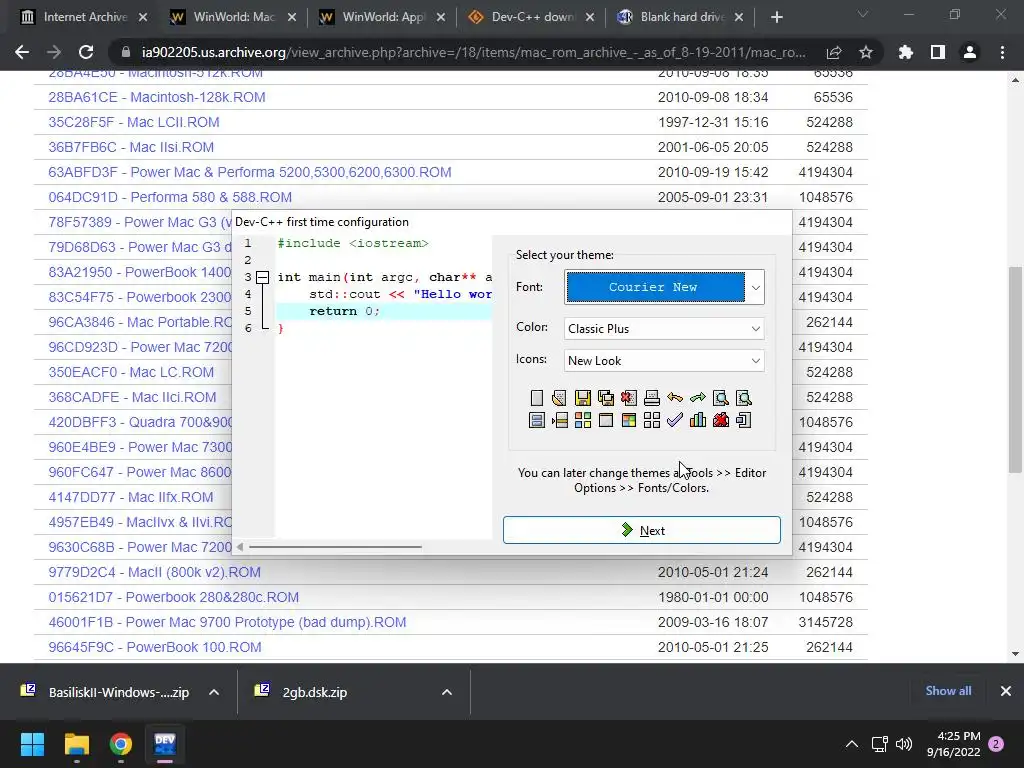Show hidden icons in system tray
This screenshot has height=768, width=1024.
(852, 744)
